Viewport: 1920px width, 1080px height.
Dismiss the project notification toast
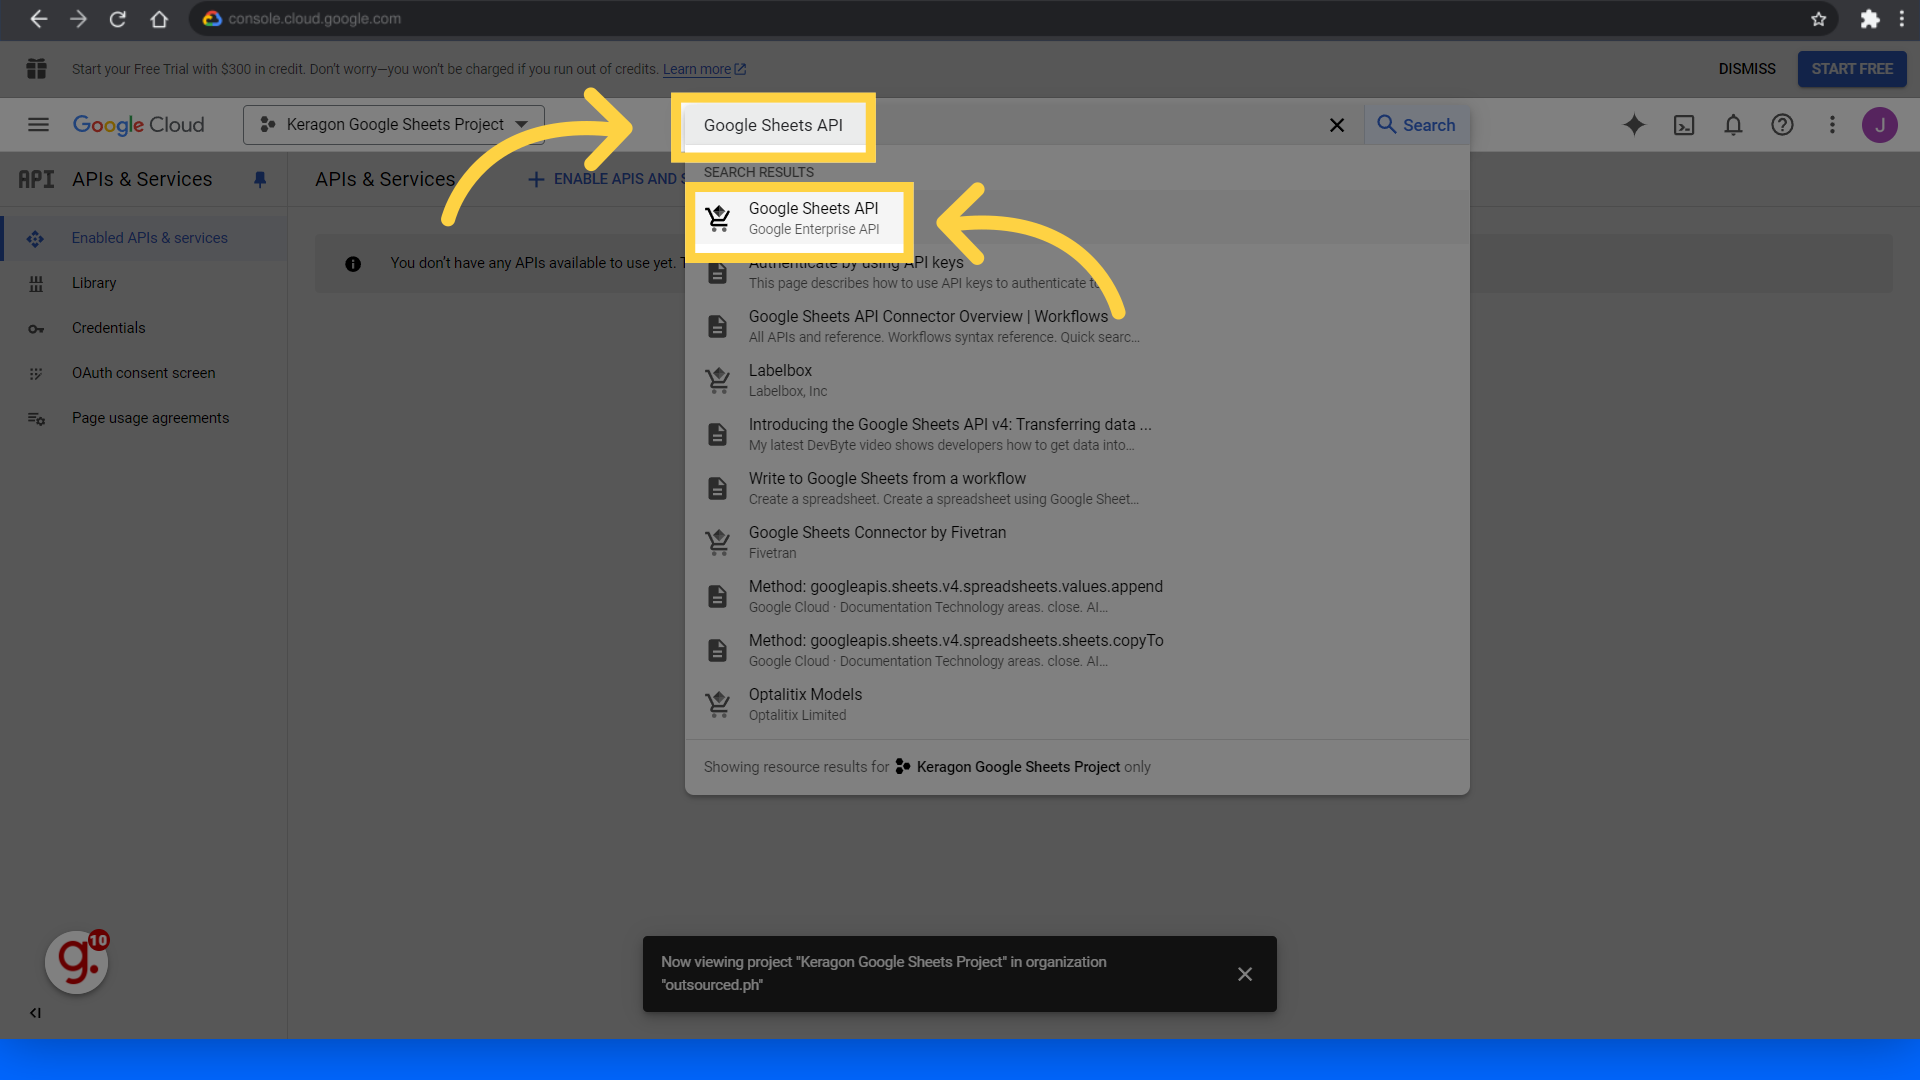coord(1245,974)
